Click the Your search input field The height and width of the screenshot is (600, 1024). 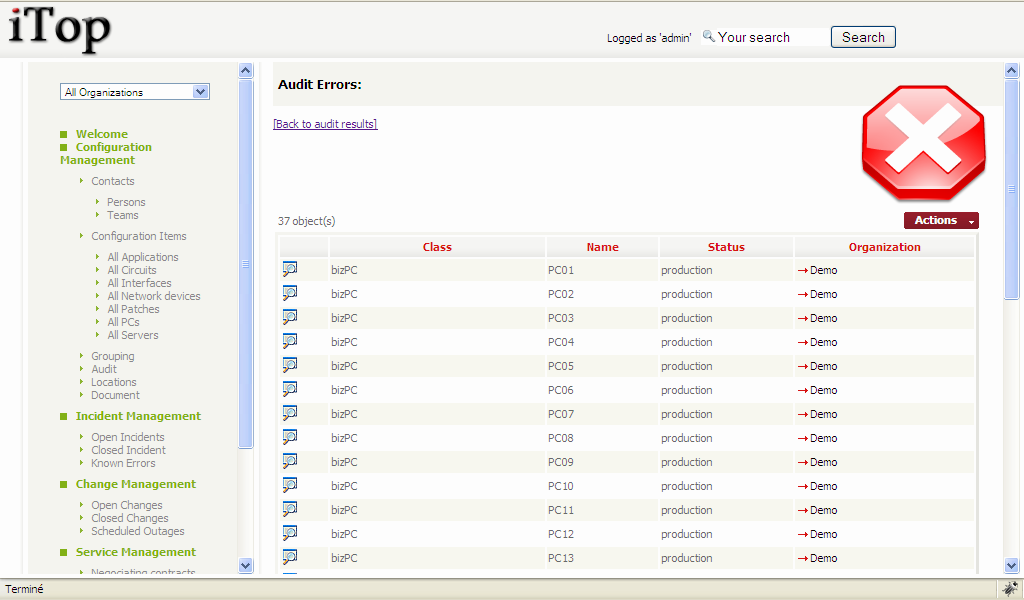coord(771,37)
